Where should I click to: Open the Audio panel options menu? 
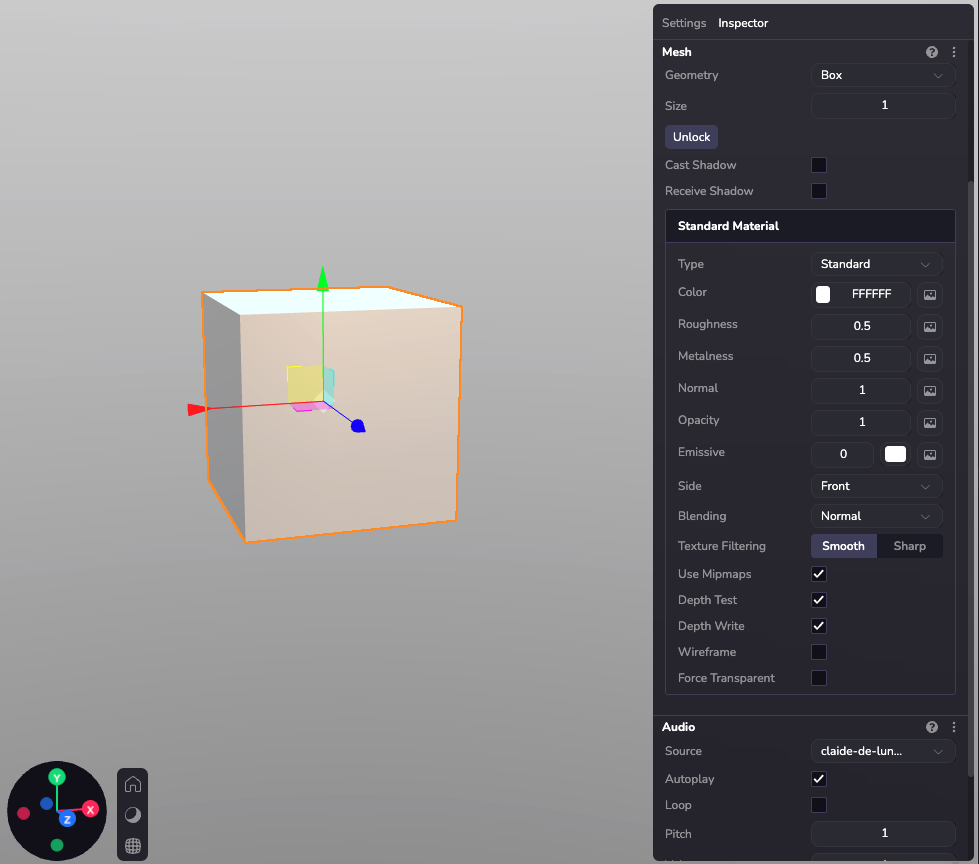953,727
